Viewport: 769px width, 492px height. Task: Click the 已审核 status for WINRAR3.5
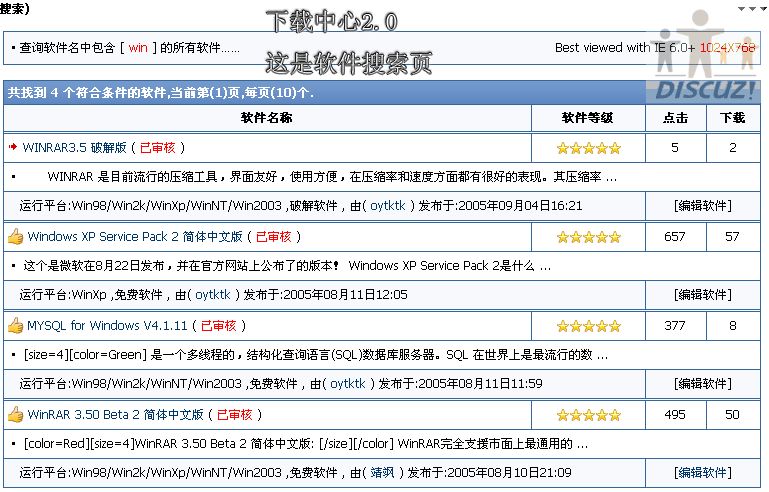[x=158, y=148]
